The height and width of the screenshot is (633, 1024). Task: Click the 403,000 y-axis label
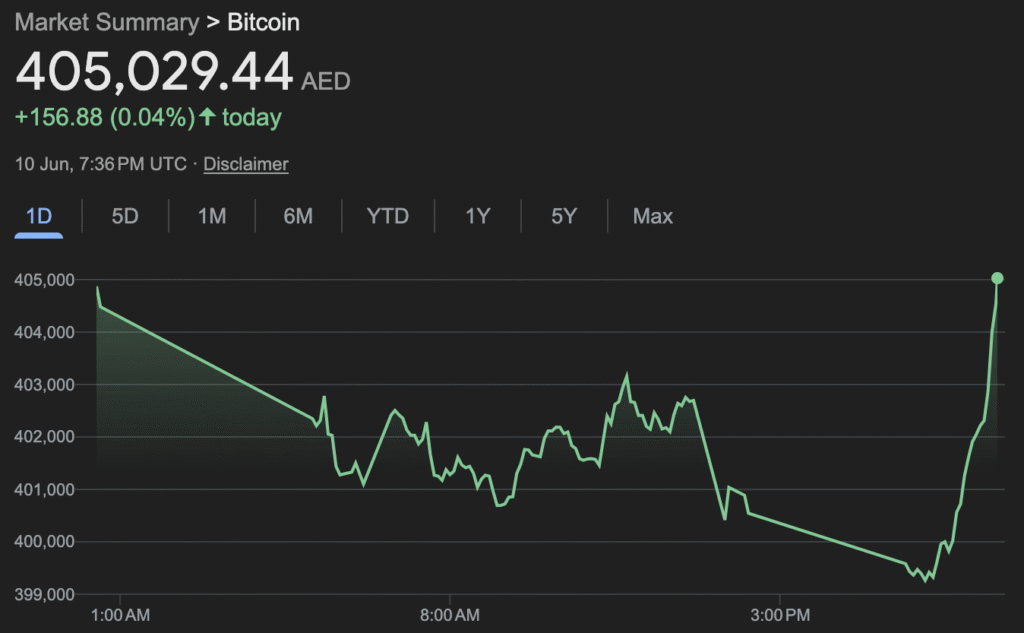coord(44,385)
